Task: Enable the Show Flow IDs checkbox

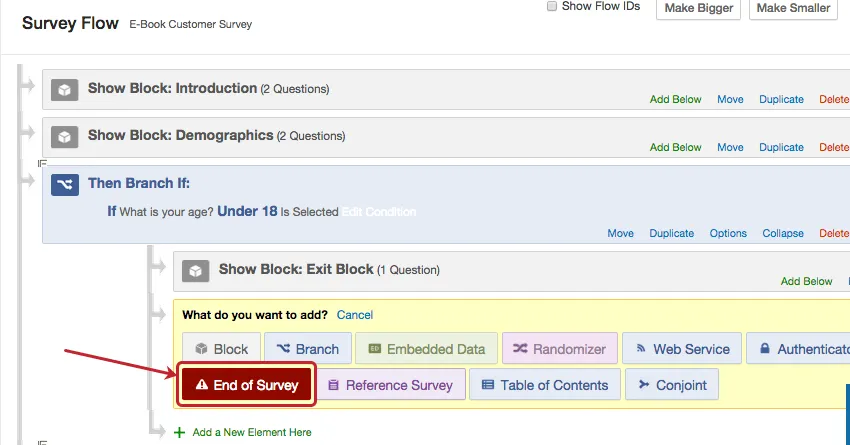Action: 552,6
